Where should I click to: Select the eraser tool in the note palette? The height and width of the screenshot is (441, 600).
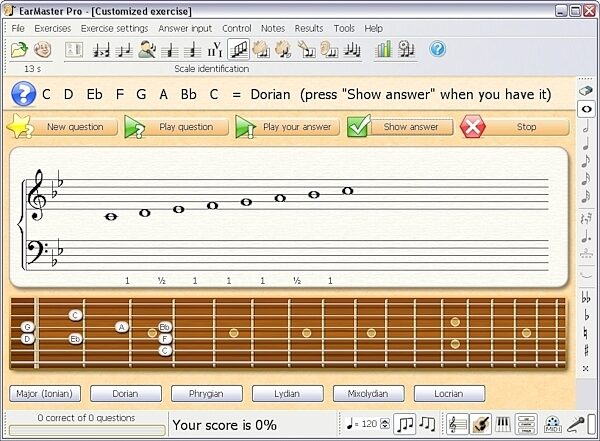point(586,91)
